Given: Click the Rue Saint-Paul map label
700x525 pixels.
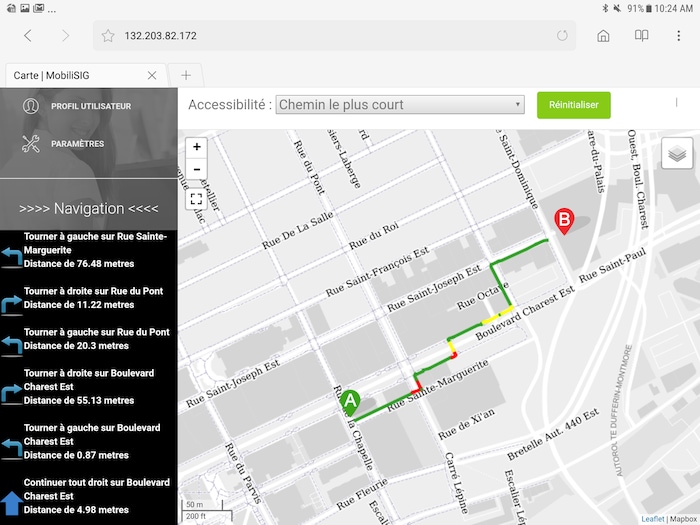Looking at the screenshot, I should coord(612,265).
